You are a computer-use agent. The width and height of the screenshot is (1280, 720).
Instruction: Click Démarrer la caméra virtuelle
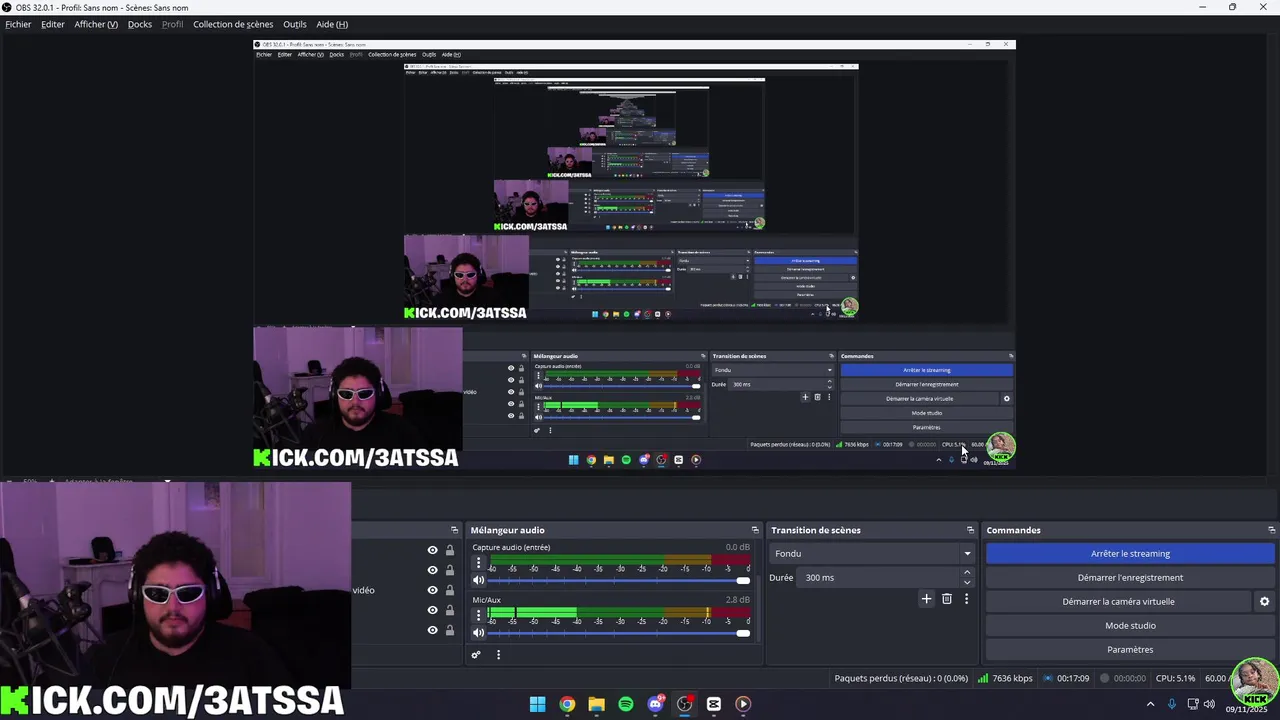1118,602
